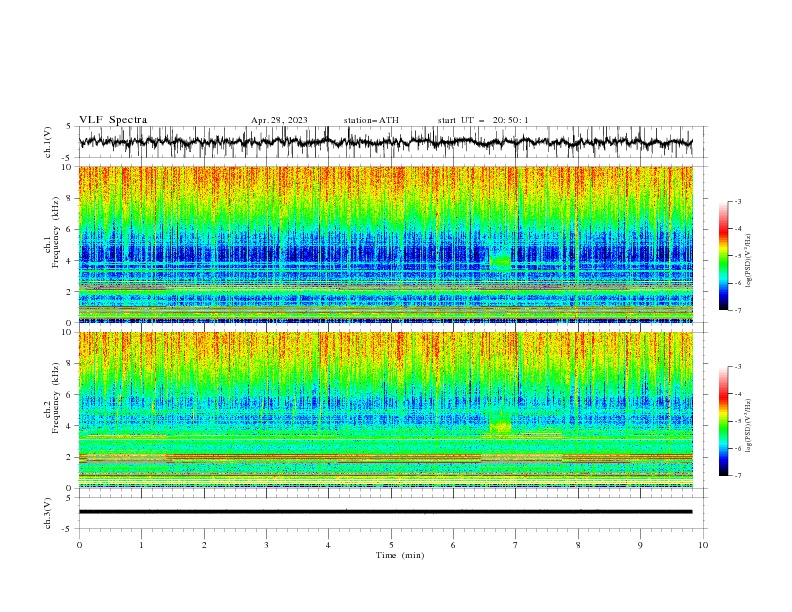Click the upper PSD color scale bar
This screenshot has height=612, width=792.
(723, 256)
